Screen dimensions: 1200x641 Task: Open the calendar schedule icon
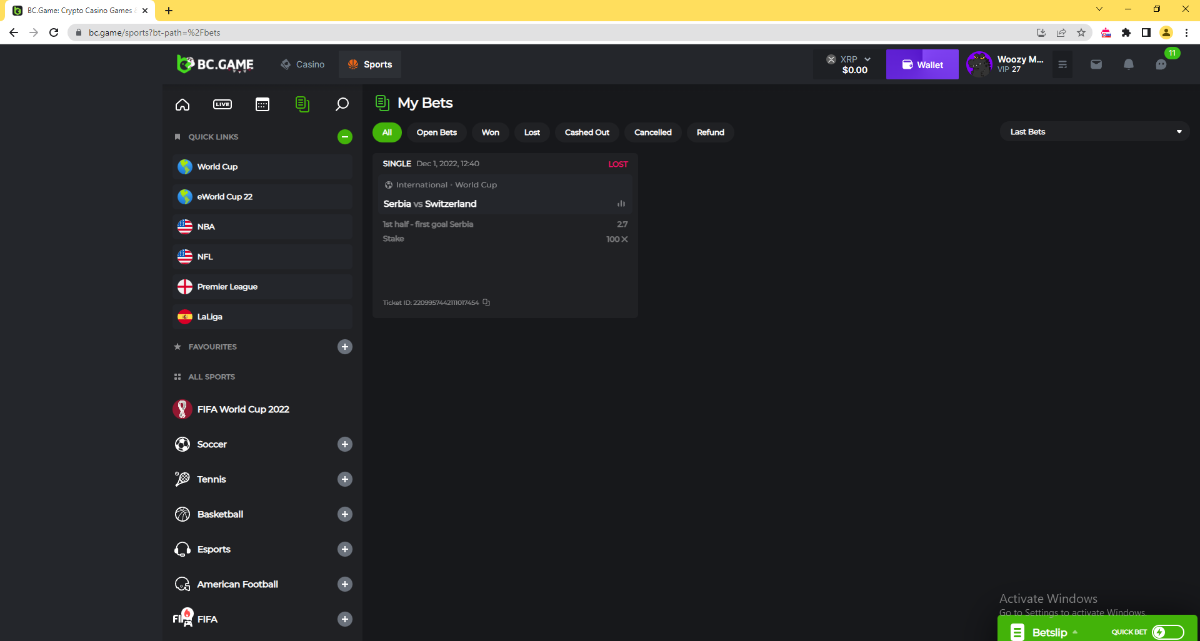pos(262,104)
